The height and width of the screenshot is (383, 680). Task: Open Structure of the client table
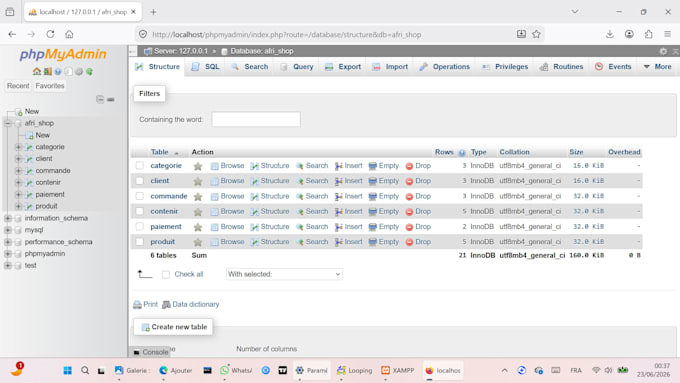click(270, 181)
